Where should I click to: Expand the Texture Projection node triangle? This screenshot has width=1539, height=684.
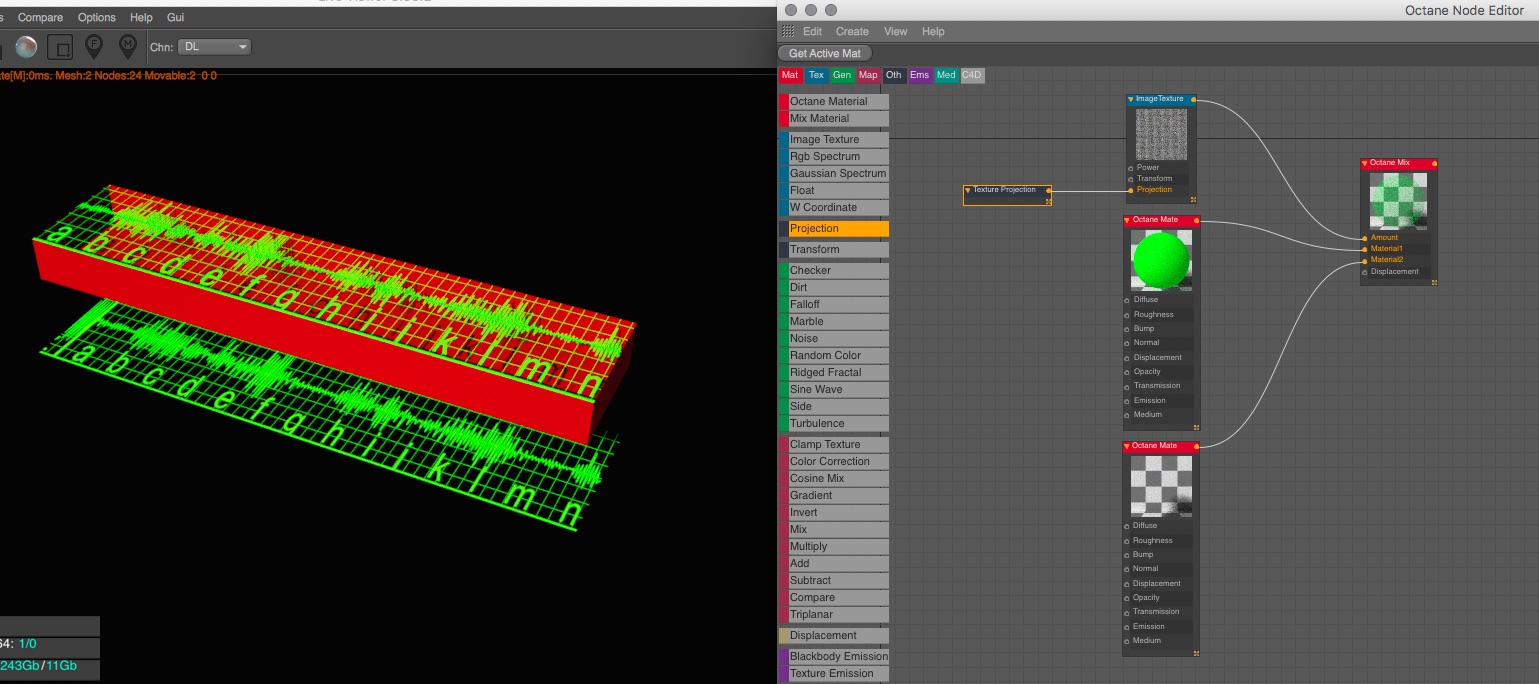968,190
